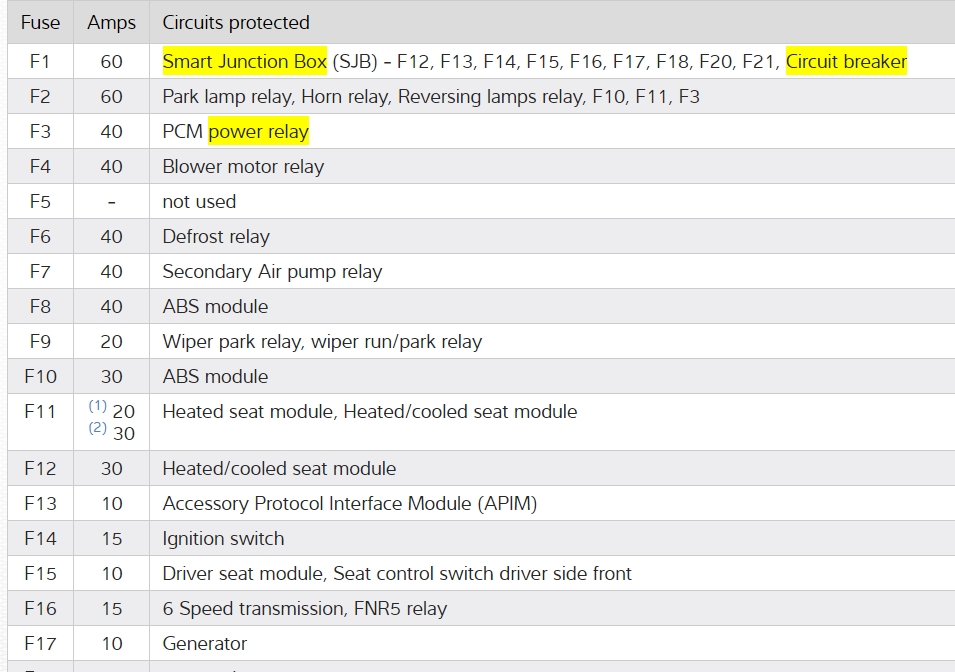Select the "Ignition switch" entry
Screen dimensions: 955x672
[x=223, y=539]
